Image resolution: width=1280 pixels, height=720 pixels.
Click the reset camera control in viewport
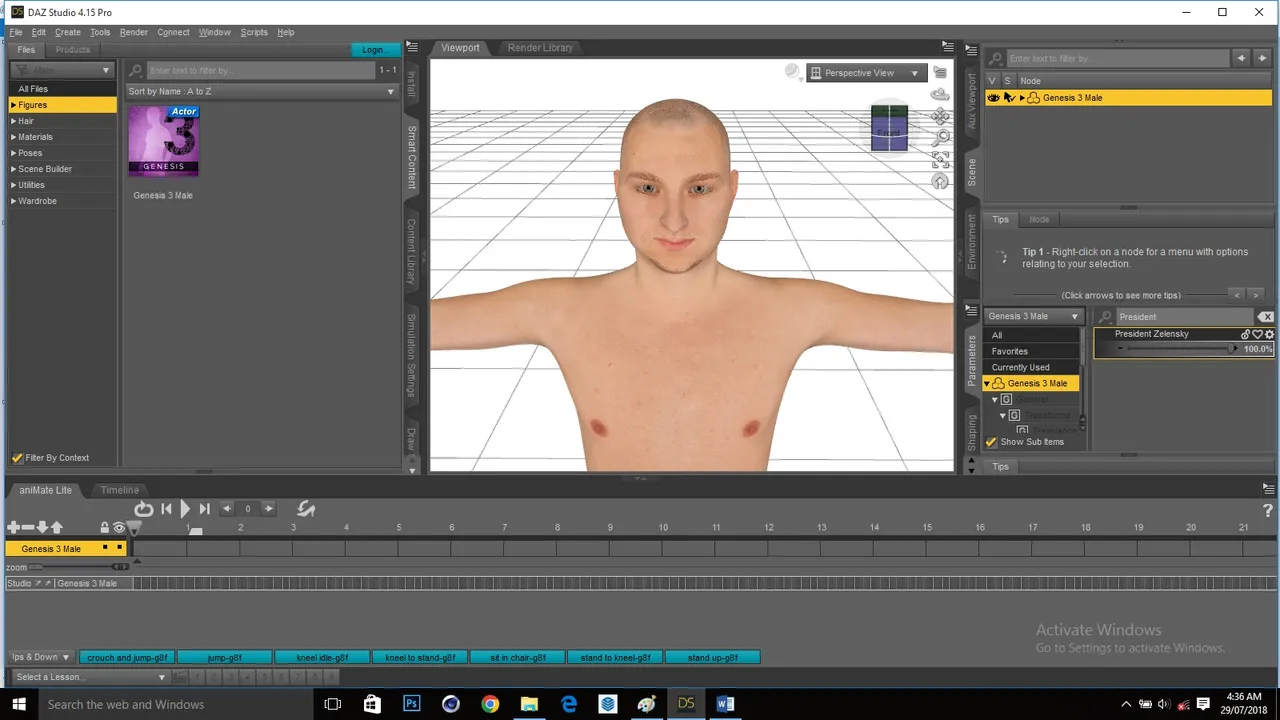coord(940,181)
